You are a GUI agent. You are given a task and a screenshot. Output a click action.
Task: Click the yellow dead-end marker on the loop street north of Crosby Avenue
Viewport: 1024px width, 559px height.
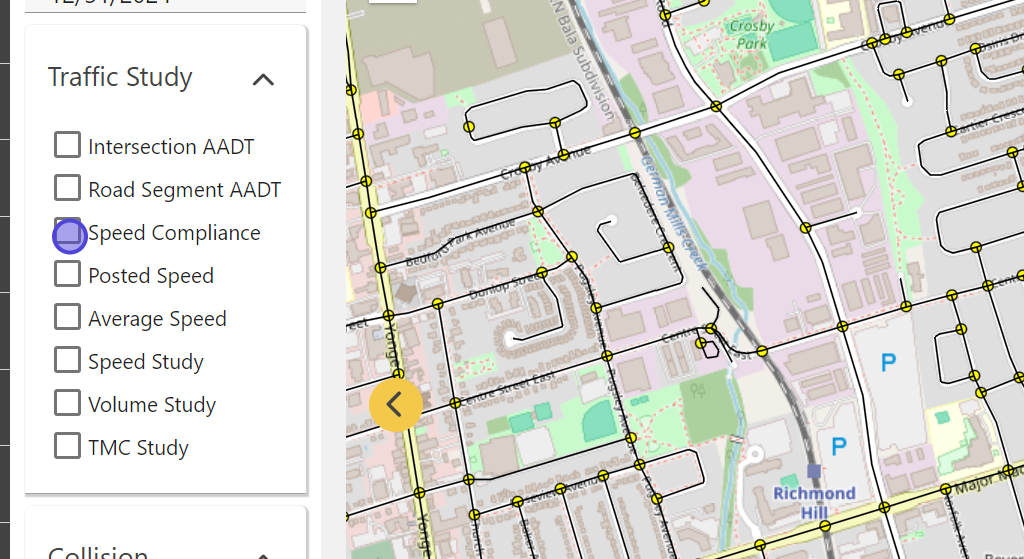(x=469, y=126)
